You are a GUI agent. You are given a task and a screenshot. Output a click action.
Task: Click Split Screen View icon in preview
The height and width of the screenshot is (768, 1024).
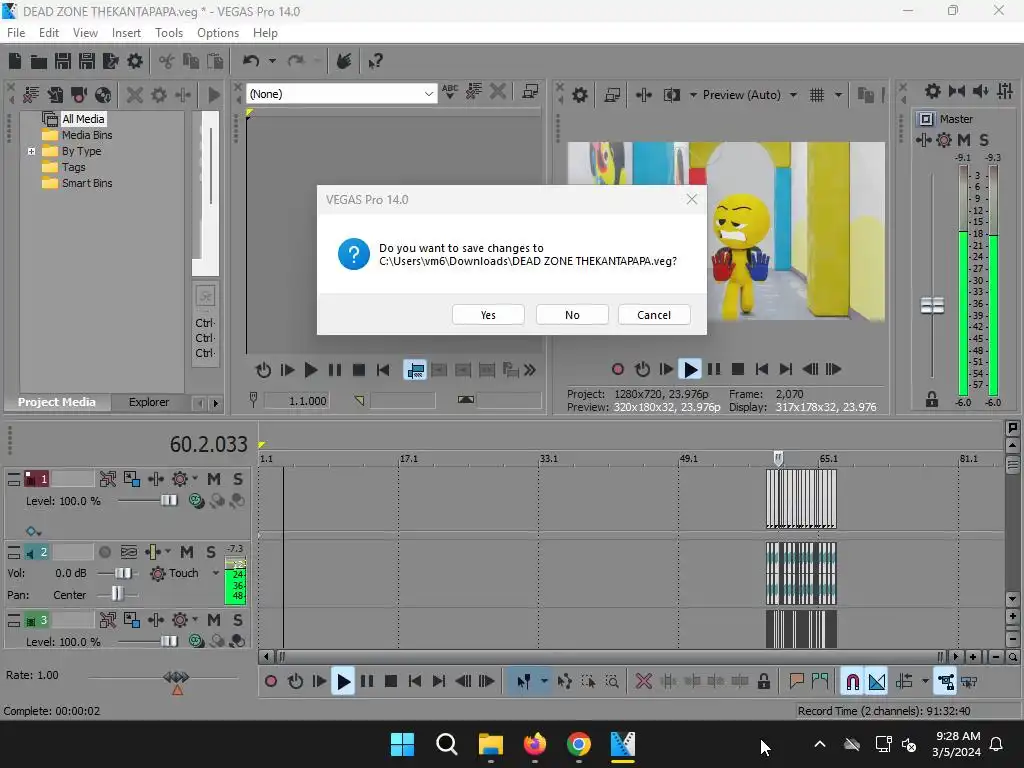click(671, 95)
